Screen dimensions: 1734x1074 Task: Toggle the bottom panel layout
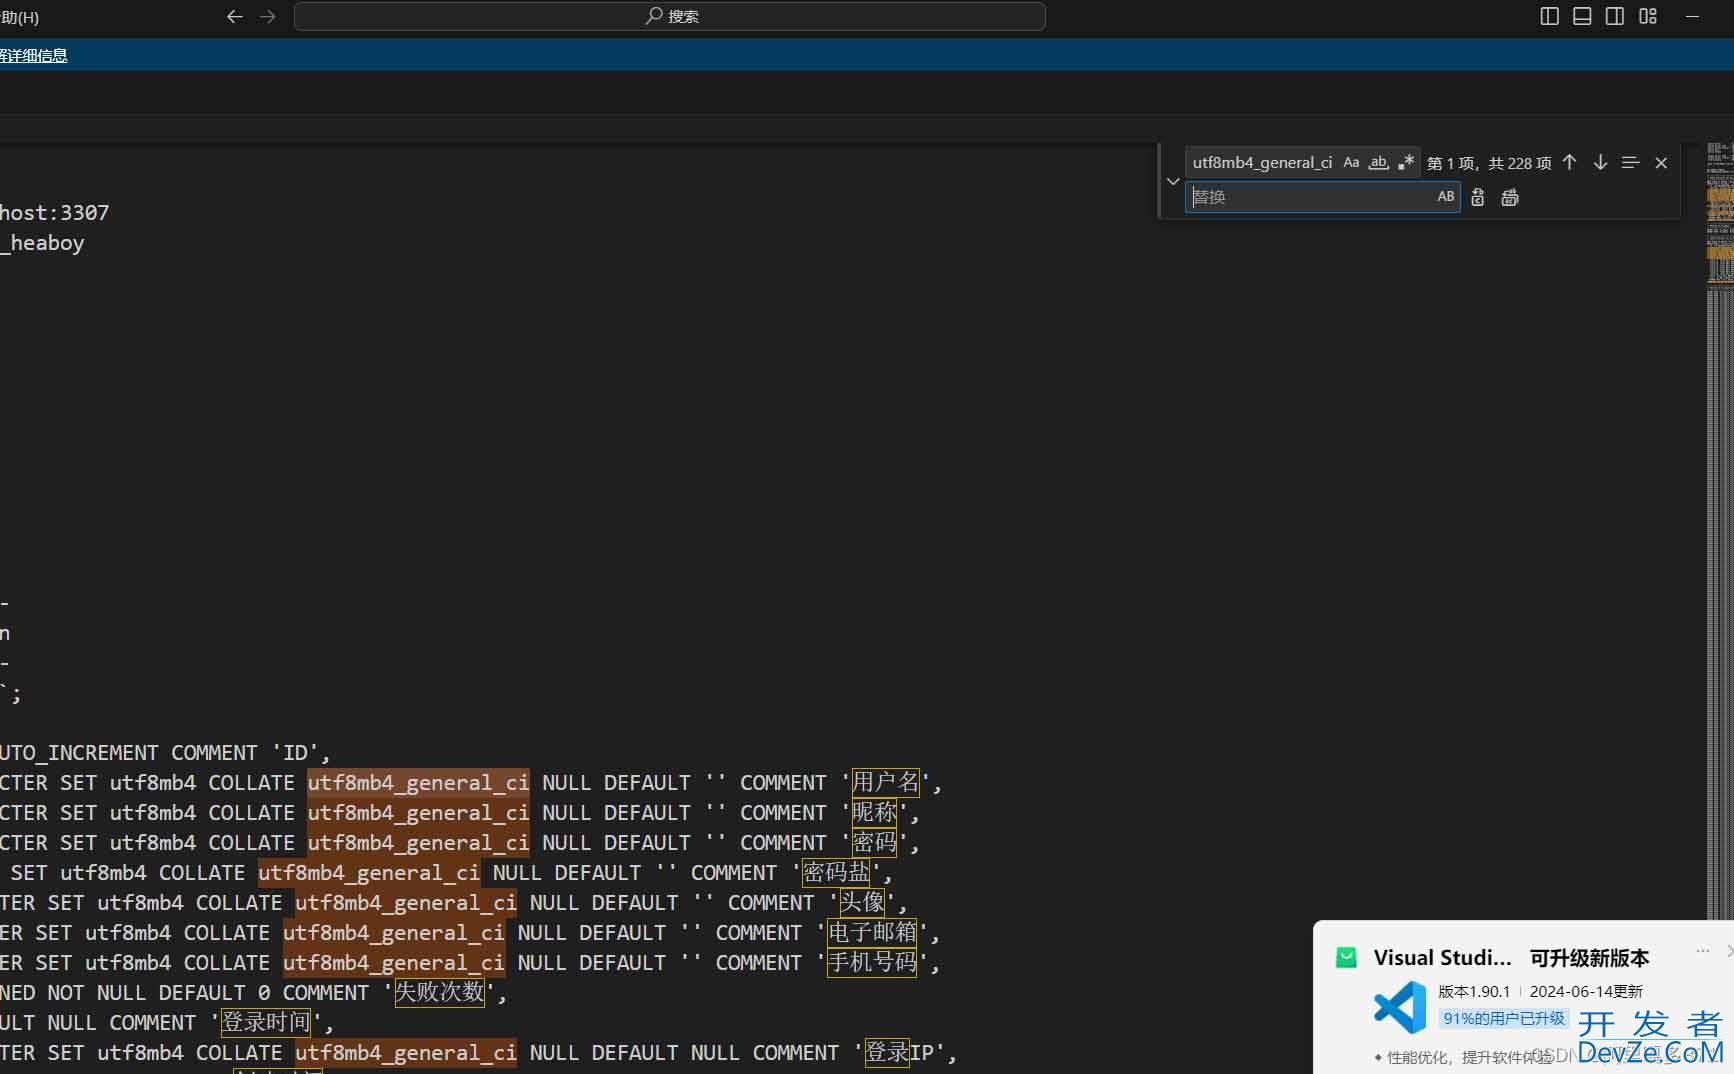pyautogui.click(x=1582, y=16)
